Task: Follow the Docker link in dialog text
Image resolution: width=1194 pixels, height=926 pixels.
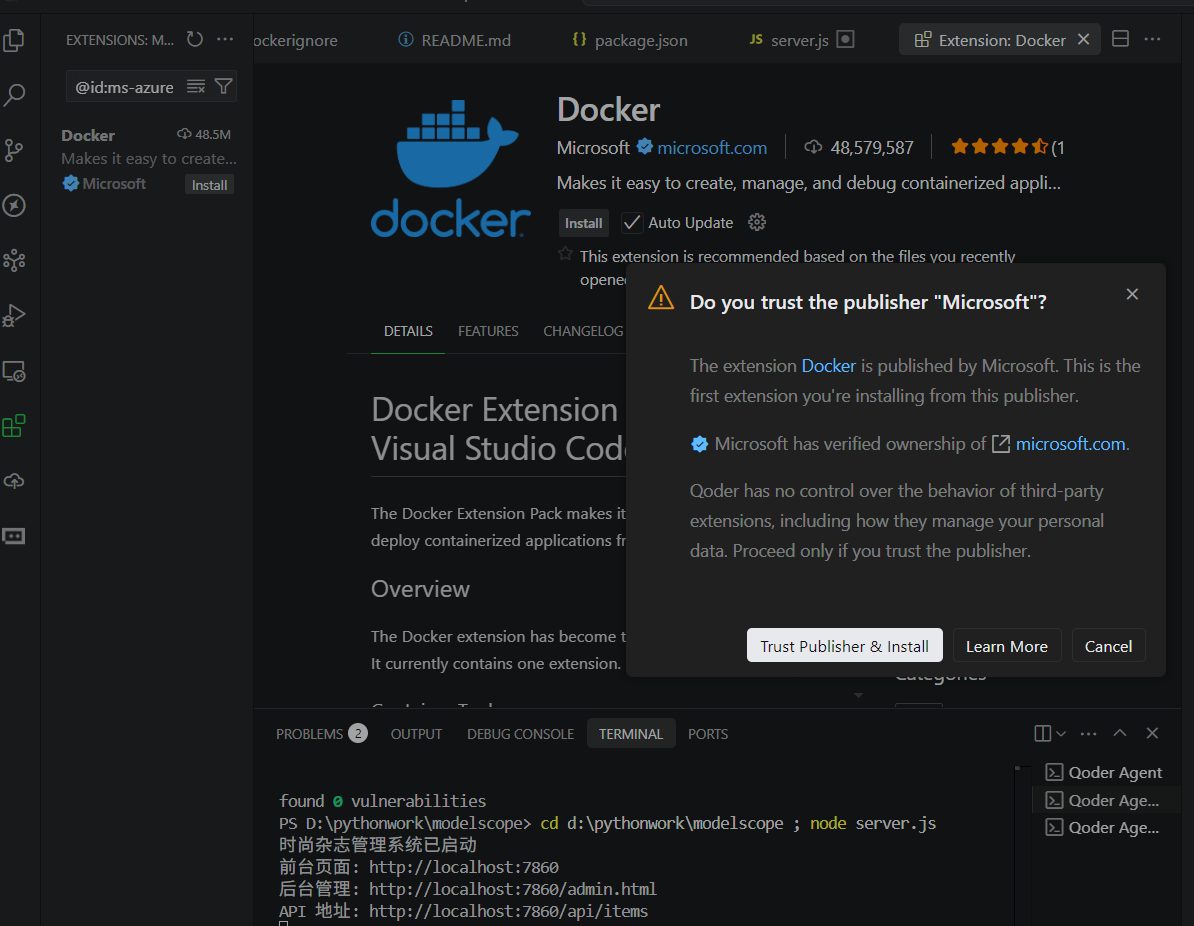Action: point(828,366)
